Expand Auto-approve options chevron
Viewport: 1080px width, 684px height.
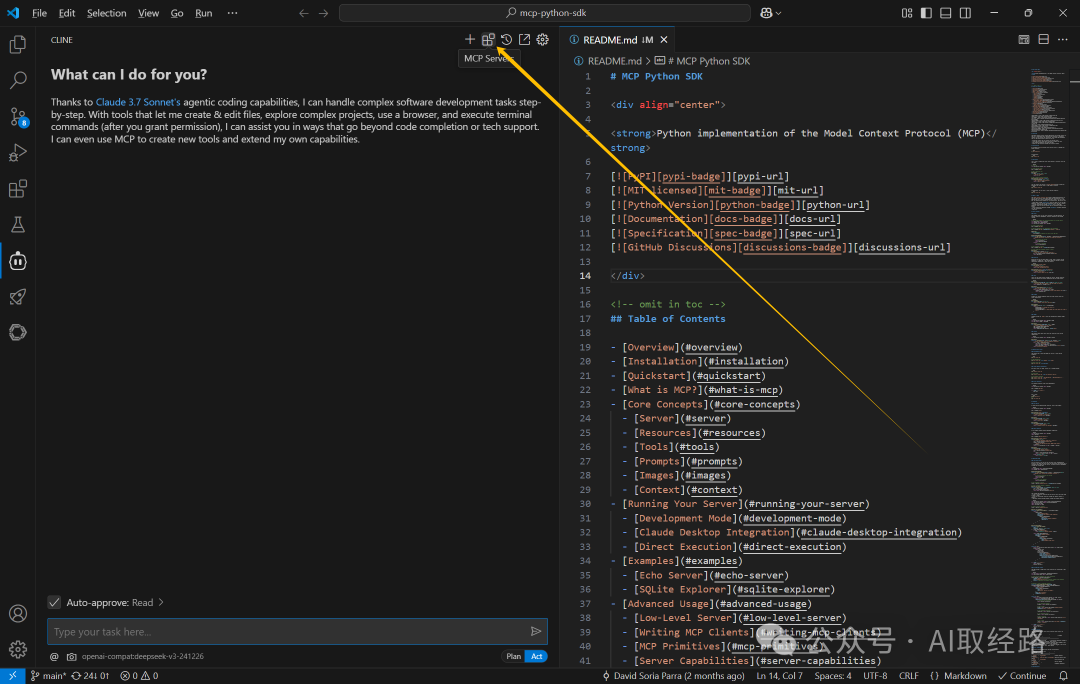[161, 603]
